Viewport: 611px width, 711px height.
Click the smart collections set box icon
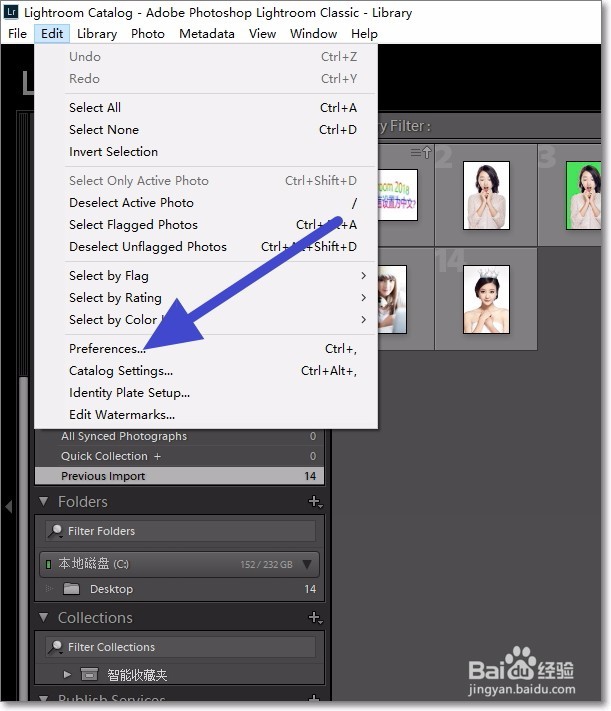pos(89,674)
